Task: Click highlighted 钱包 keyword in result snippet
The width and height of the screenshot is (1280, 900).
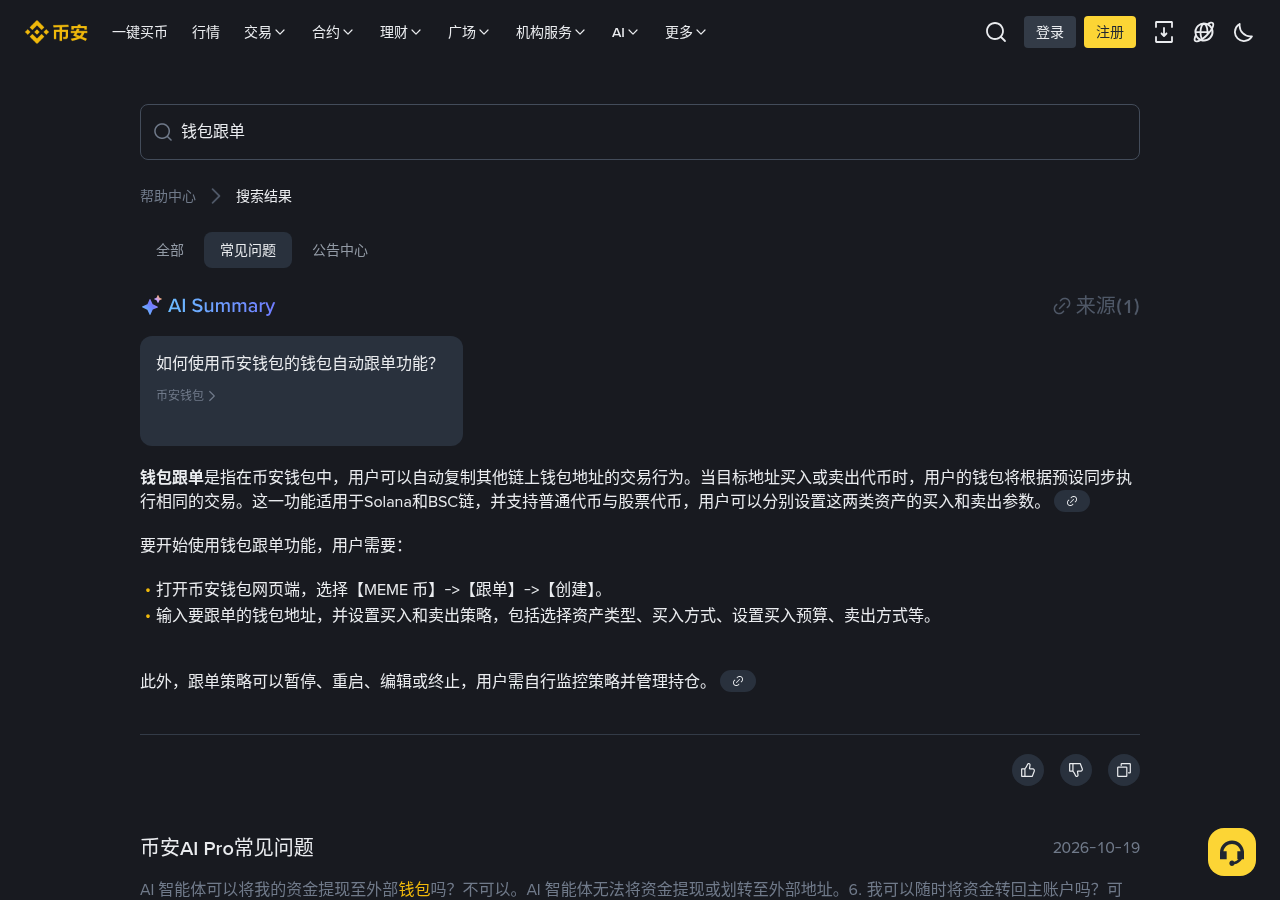Action: click(x=414, y=889)
